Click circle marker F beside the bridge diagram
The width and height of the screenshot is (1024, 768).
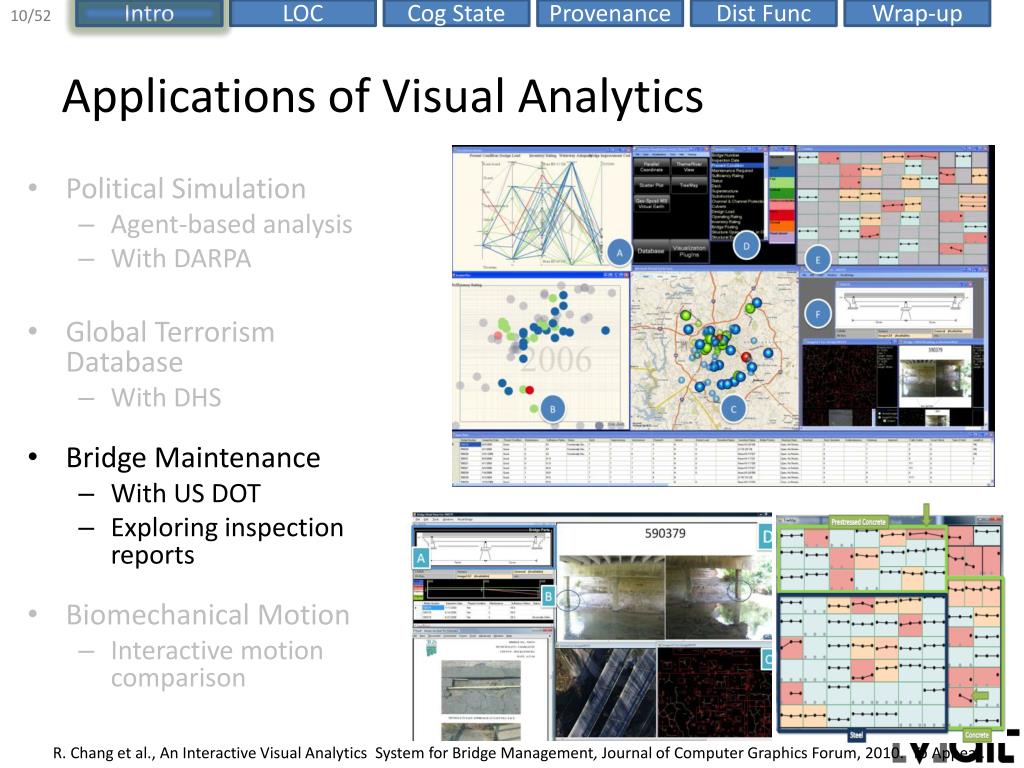818,314
